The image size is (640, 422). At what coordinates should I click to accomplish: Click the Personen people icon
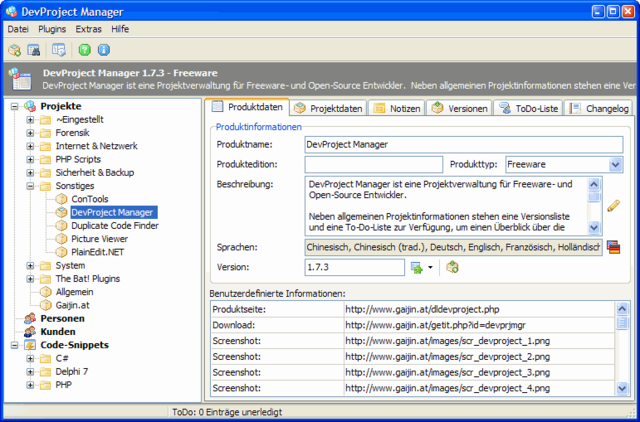30,318
